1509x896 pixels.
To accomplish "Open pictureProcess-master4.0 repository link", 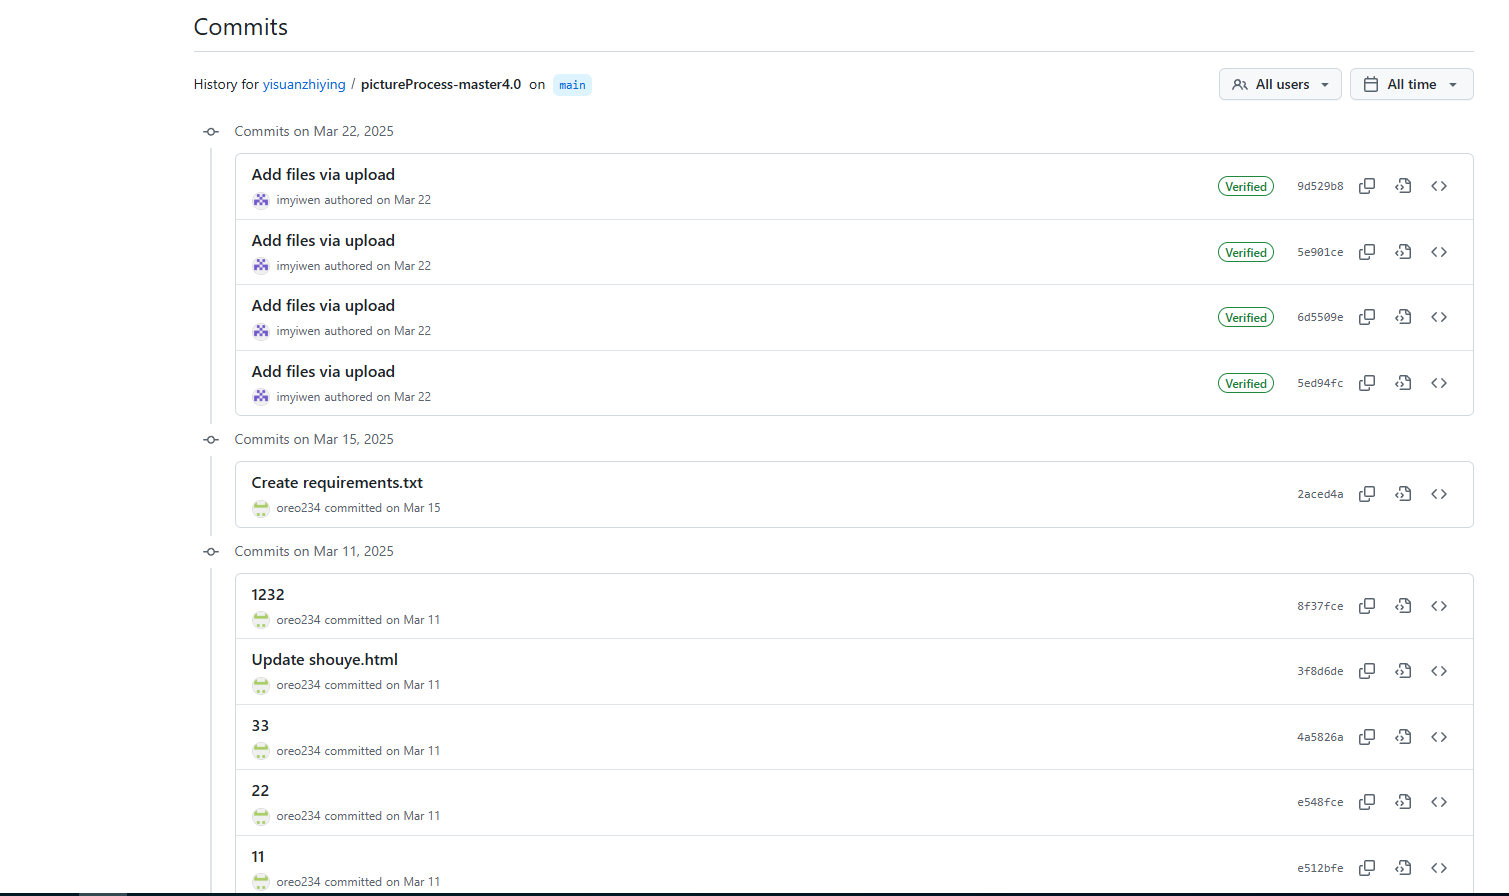I will coord(441,84).
